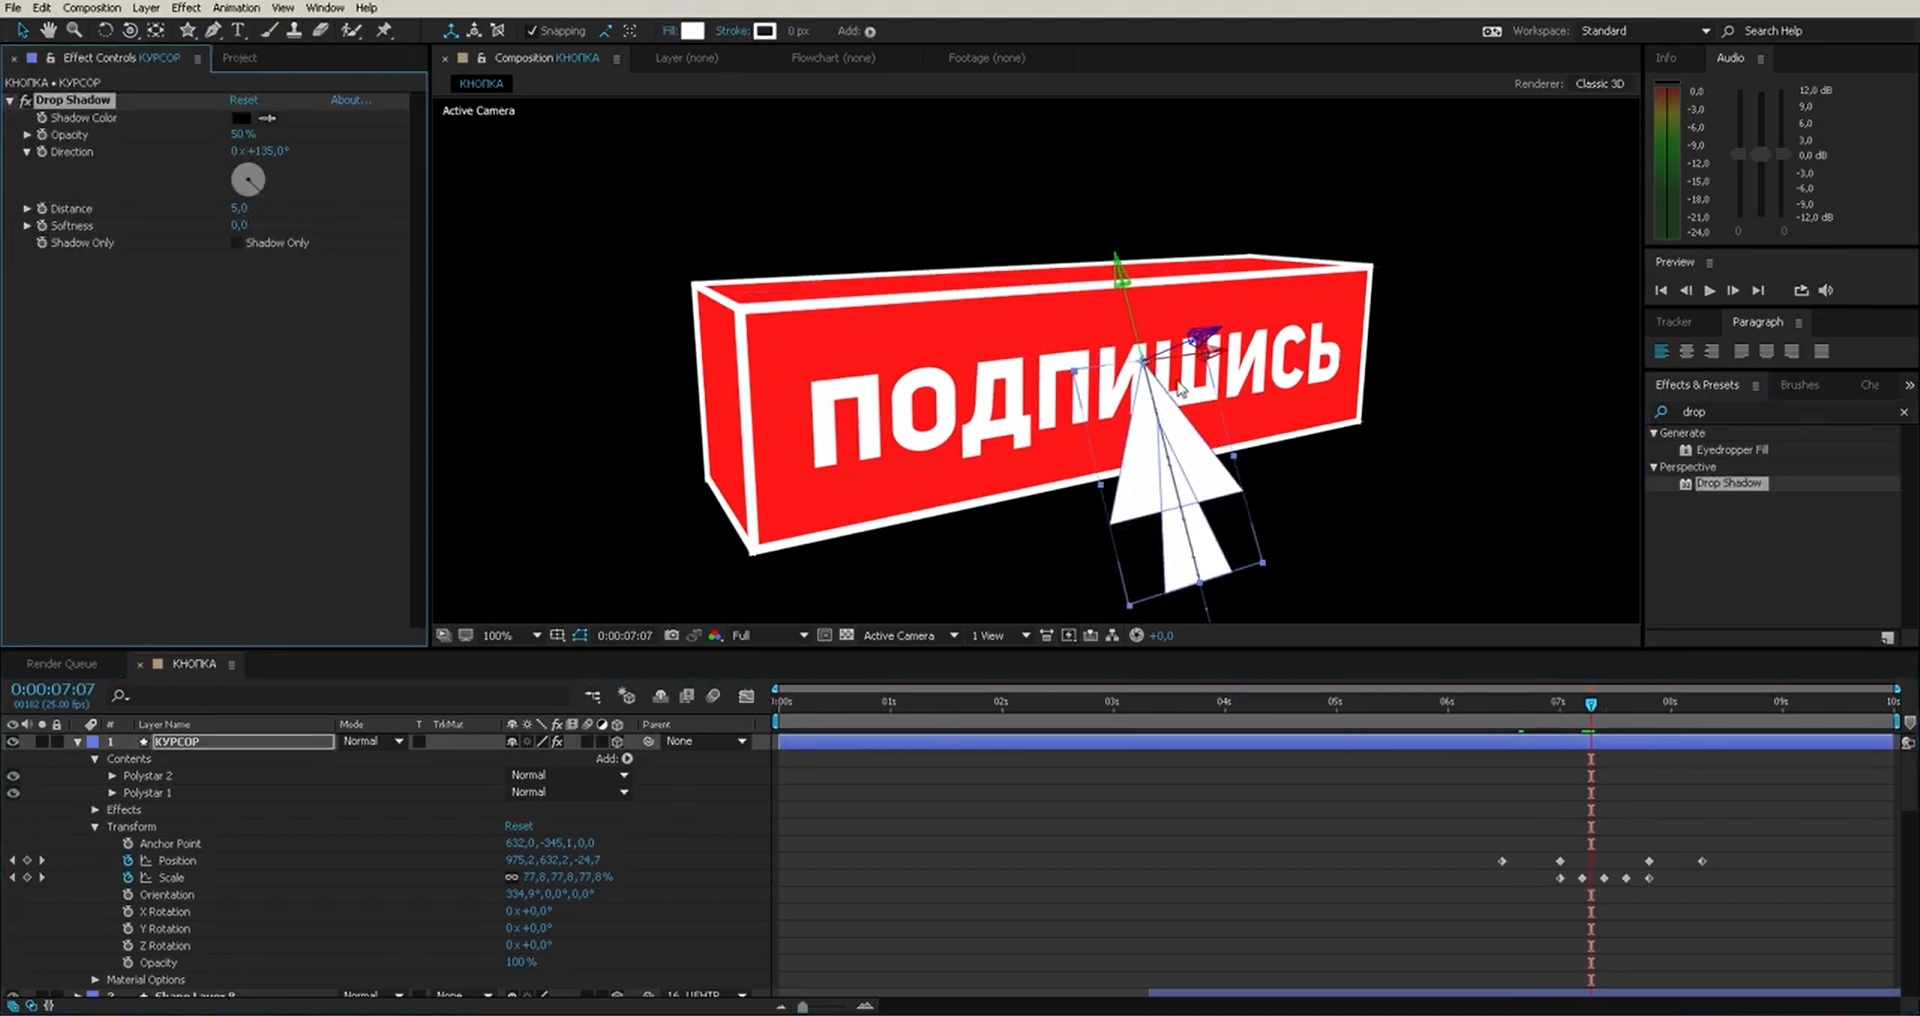The width and height of the screenshot is (1920, 1016).
Task: Select the Brush tool
Action: point(268,30)
